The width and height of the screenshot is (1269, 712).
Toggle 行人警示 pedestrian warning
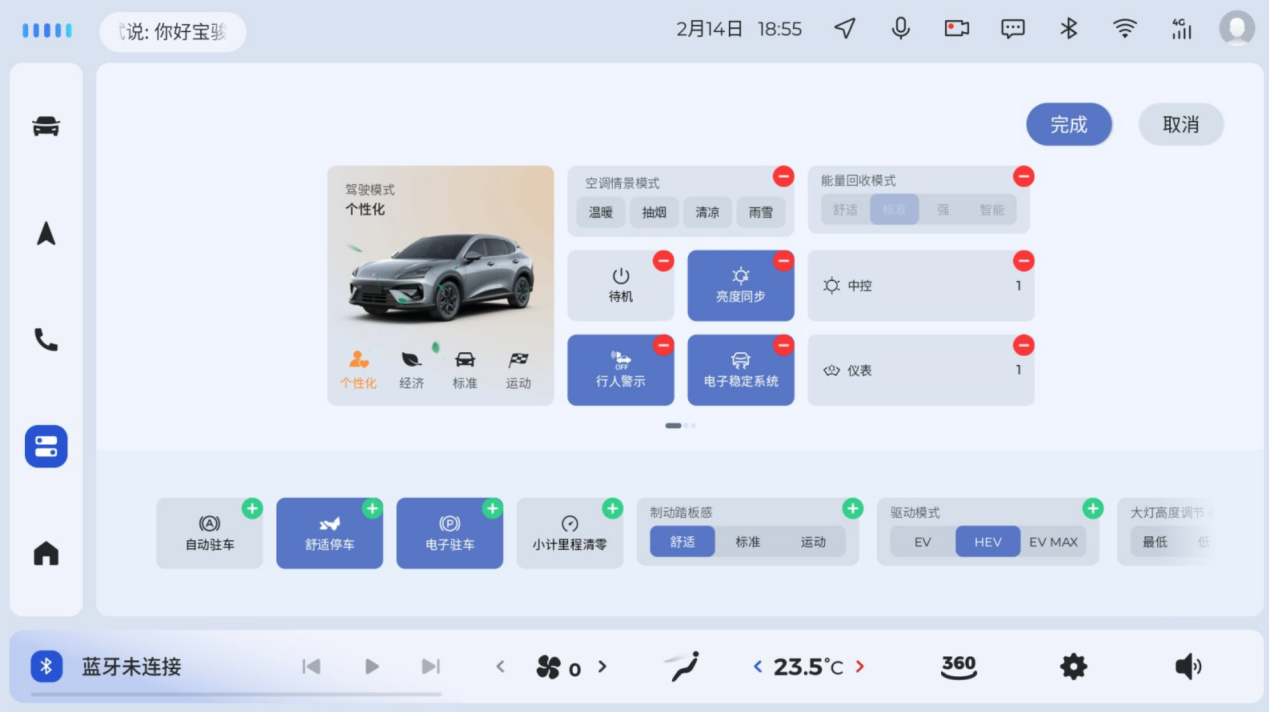(x=620, y=370)
